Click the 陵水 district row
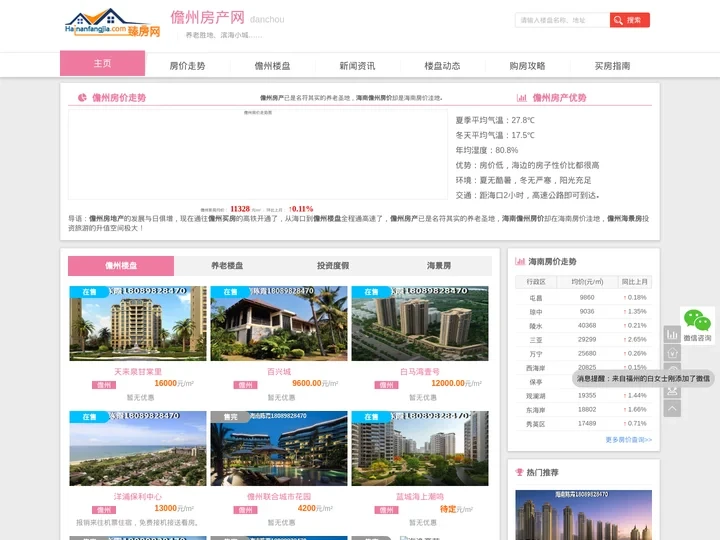 [x=583, y=326]
